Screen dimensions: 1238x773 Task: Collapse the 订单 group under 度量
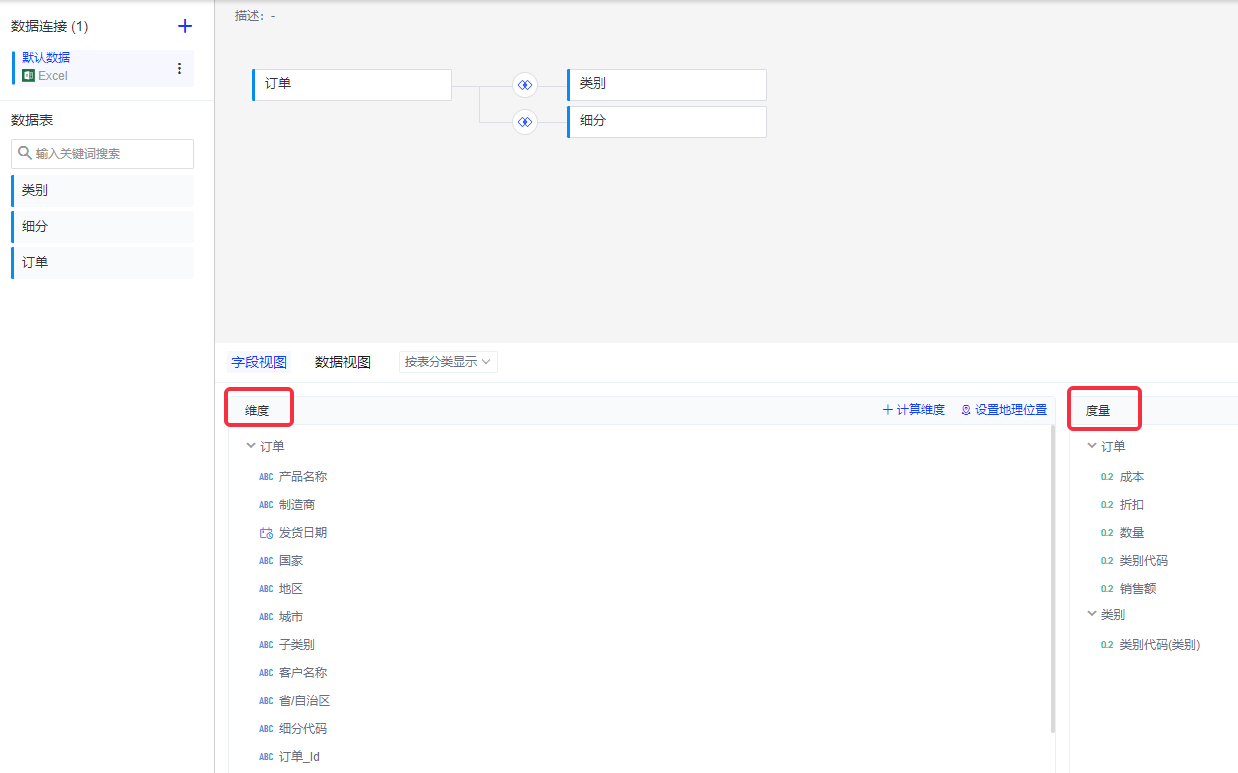1092,446
